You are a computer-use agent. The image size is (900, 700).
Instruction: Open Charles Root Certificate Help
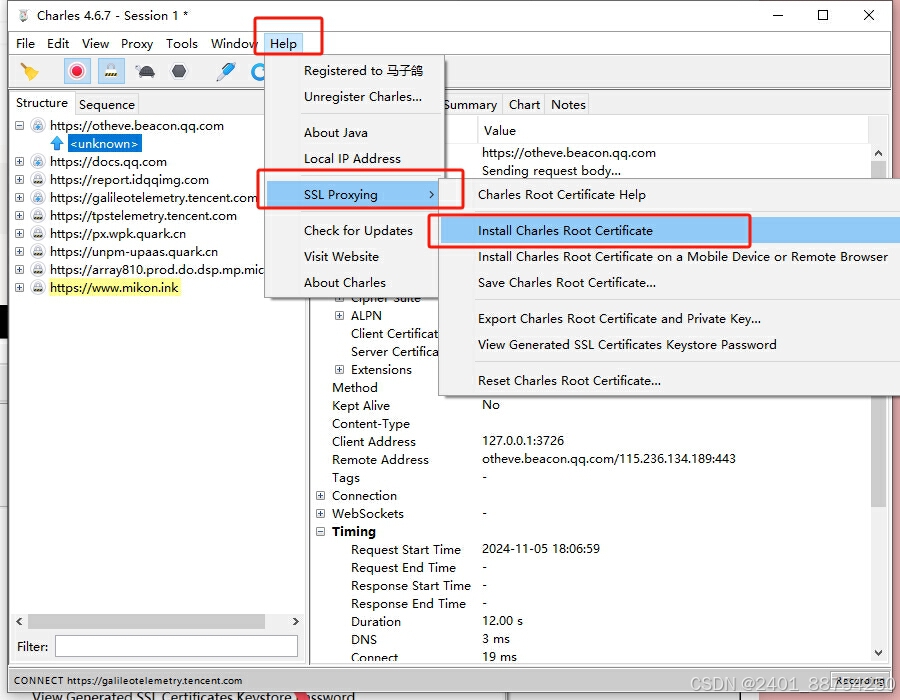561,195
